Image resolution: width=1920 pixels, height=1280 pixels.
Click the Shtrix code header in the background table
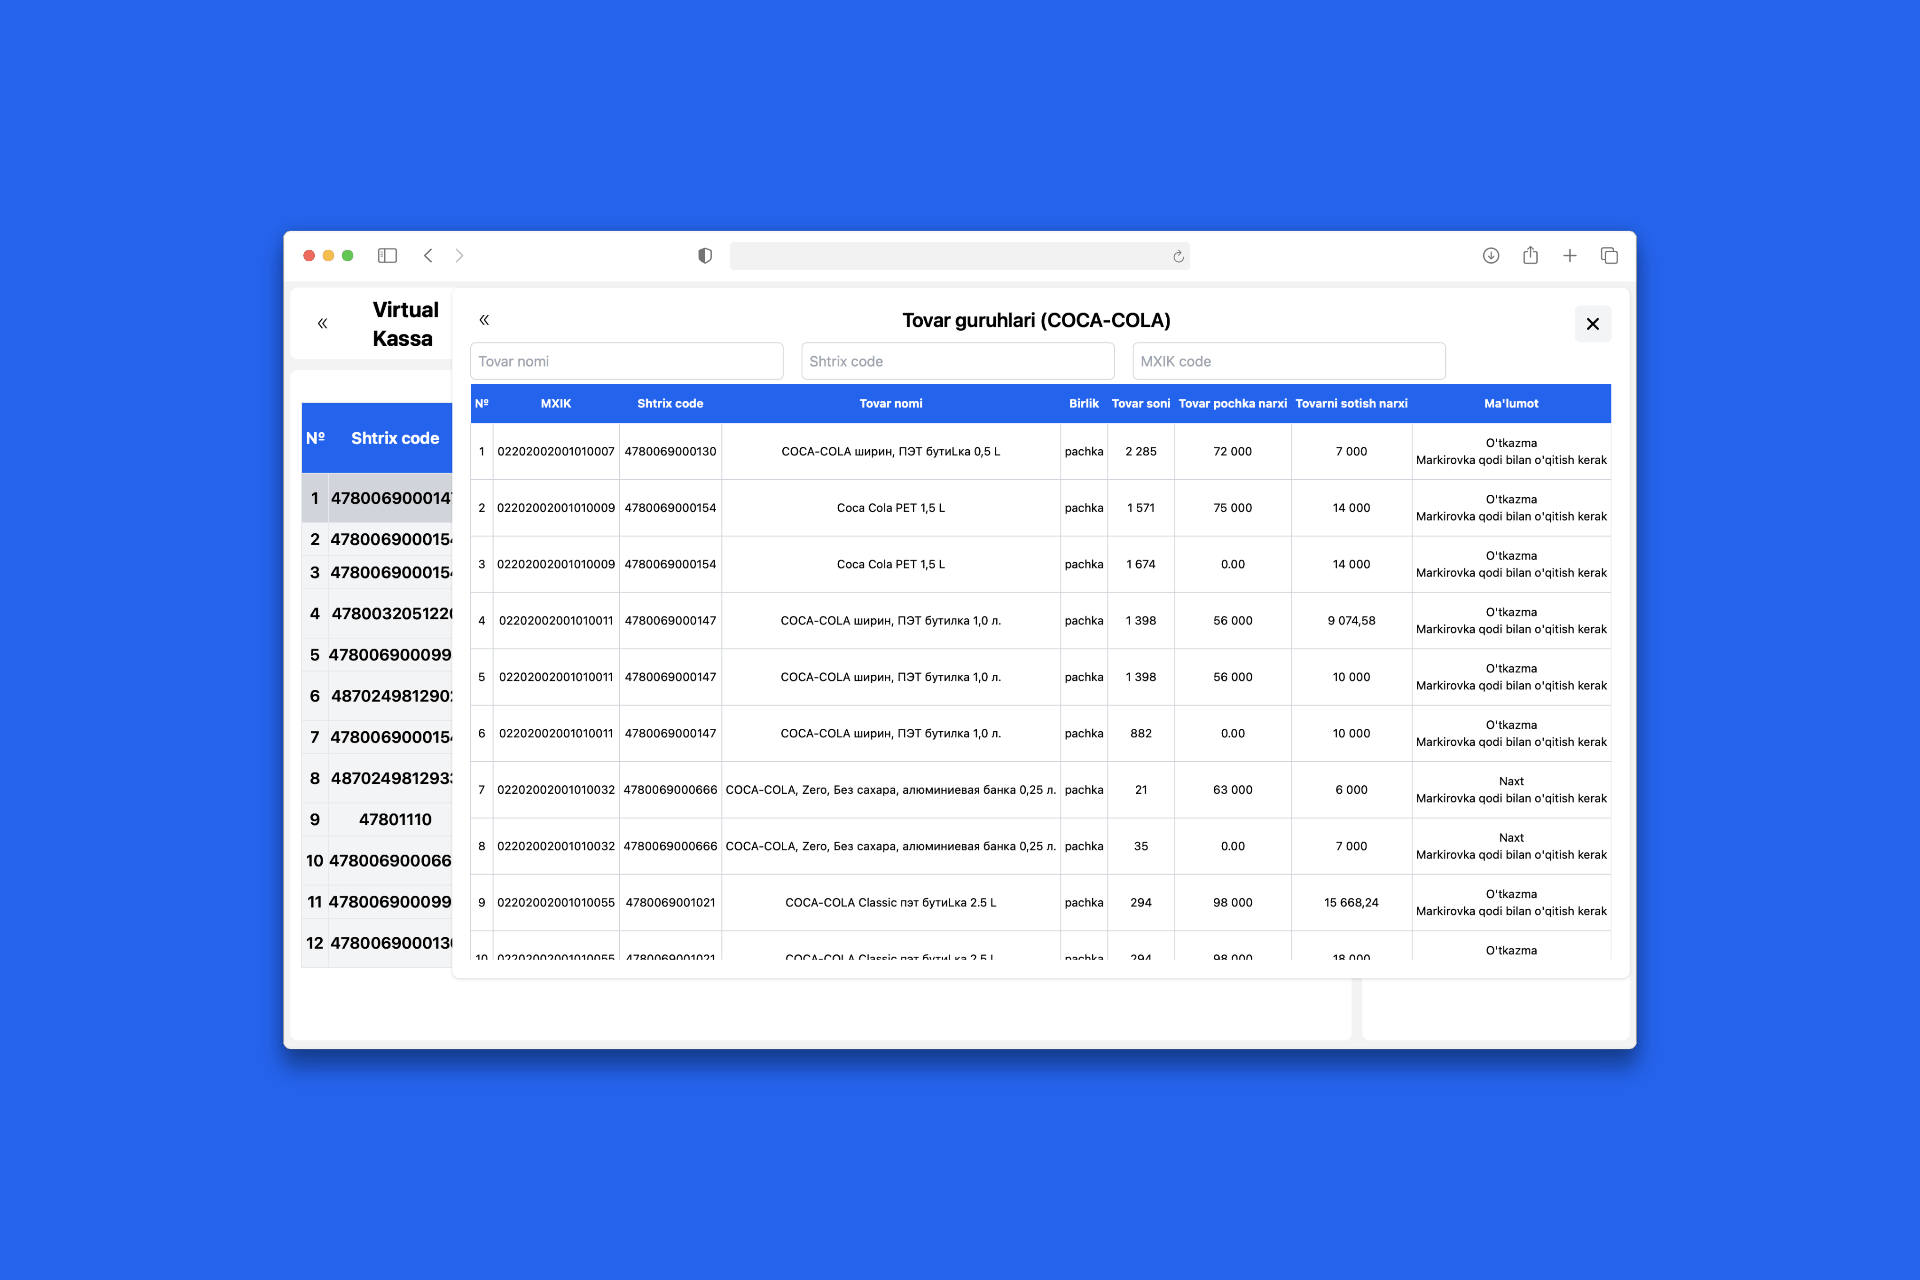[395, 438]
